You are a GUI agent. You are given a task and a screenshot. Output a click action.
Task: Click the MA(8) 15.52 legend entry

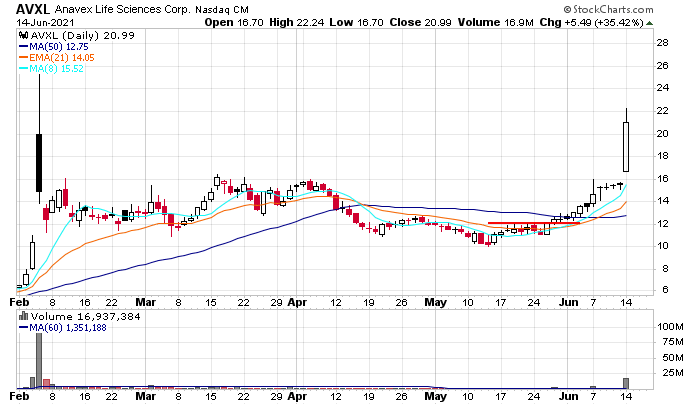(x=56, y=69)
